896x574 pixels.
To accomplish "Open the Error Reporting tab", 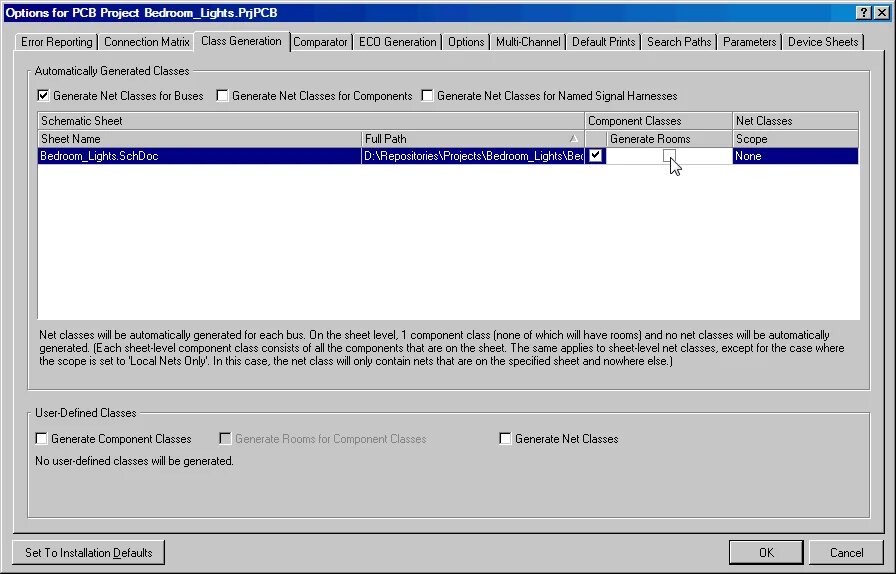I will (x=56, y=42).
